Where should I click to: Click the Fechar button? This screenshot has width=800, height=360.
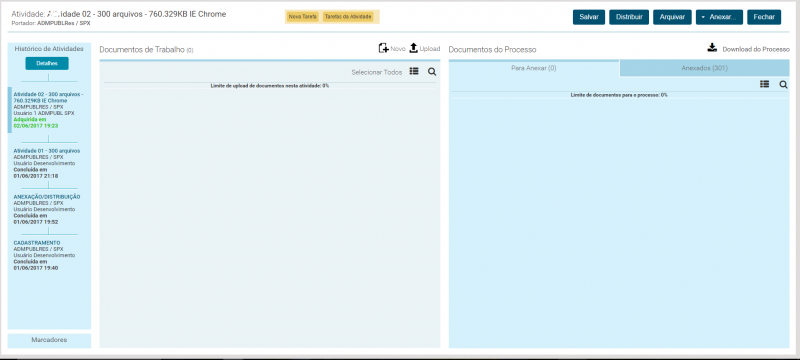pyautogui.click(x=764, y=17)
